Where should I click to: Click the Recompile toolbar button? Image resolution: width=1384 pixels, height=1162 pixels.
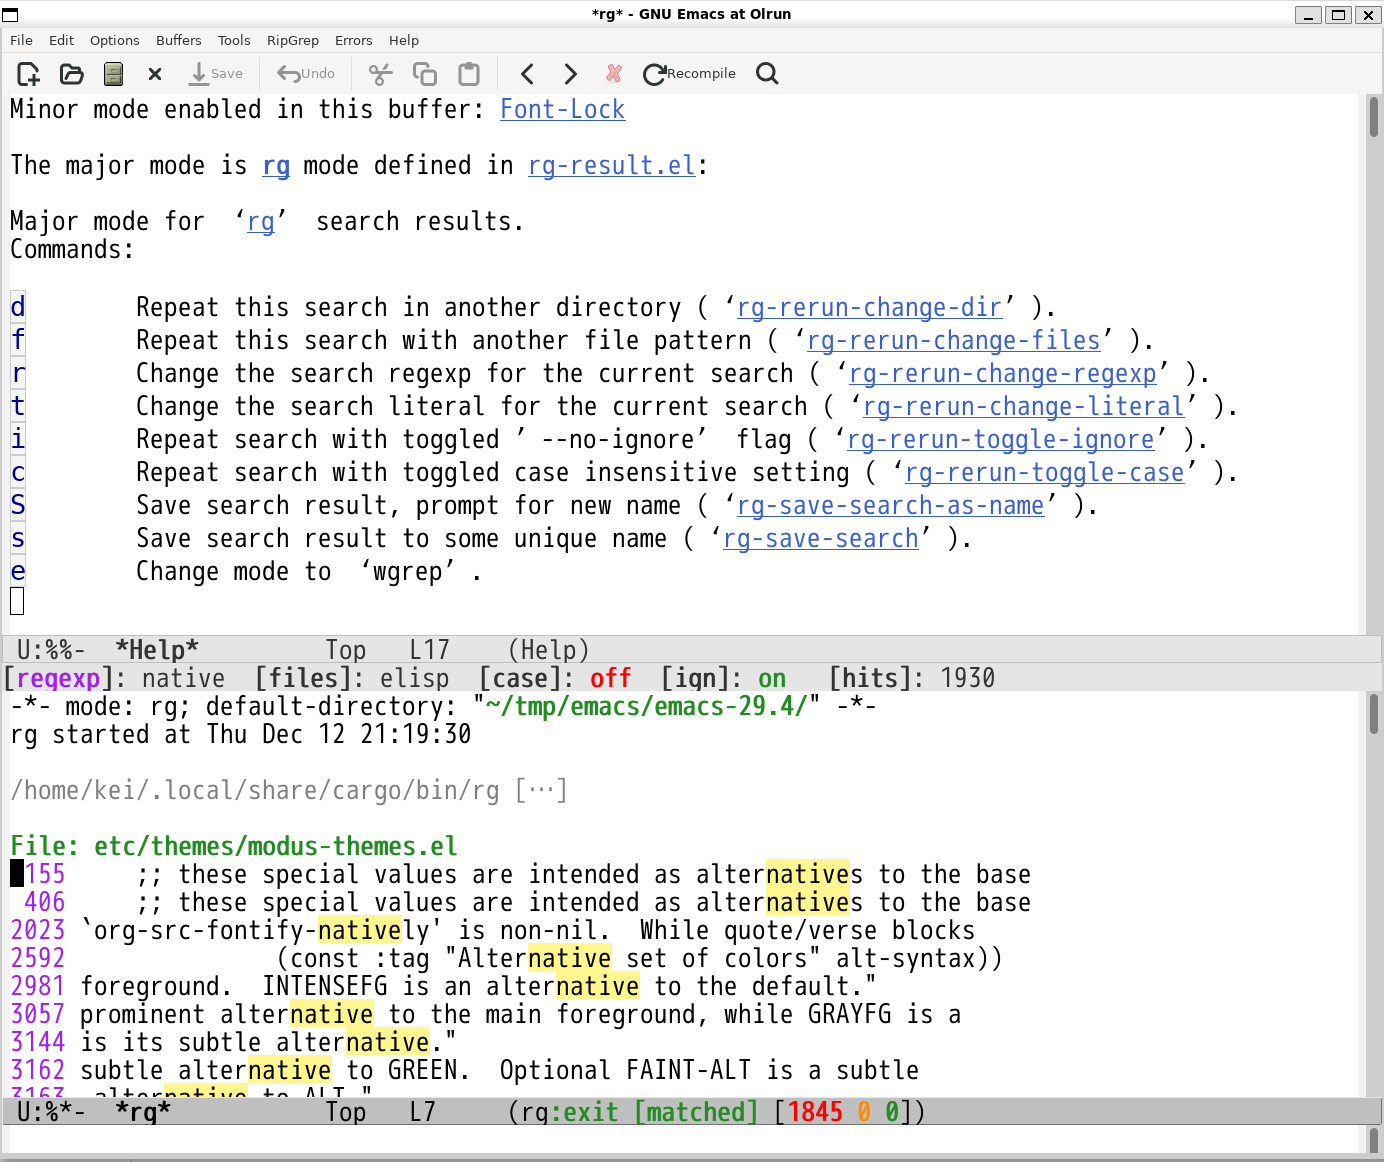click(689, 74)
